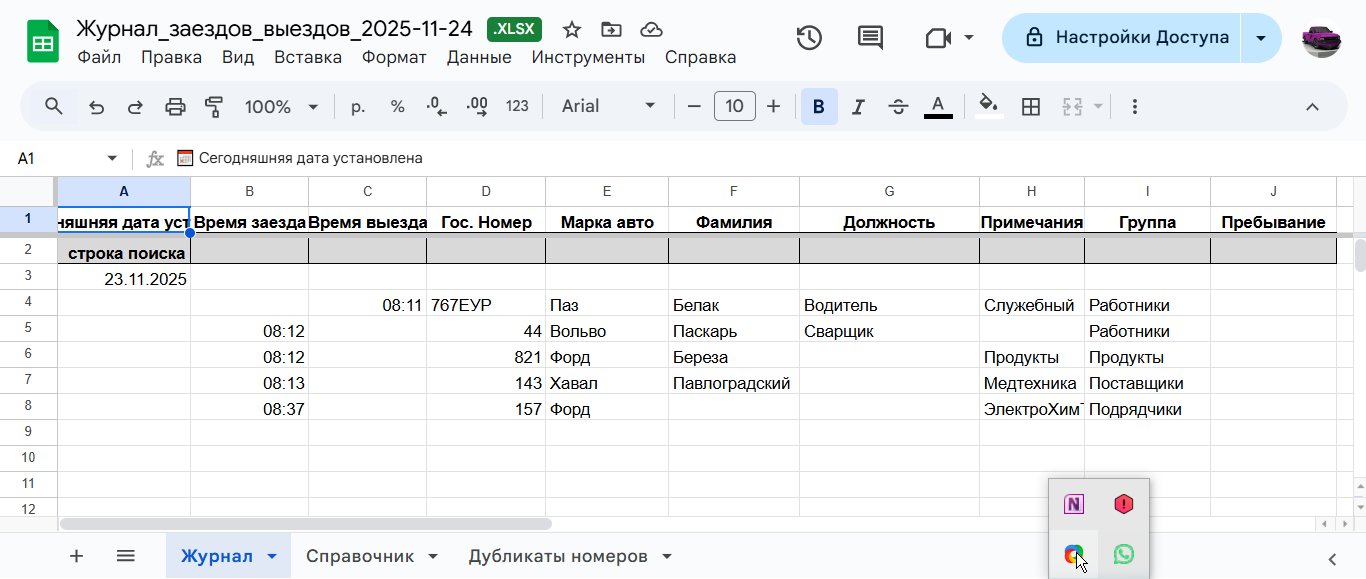Toggle italic formatting
The width and height of the screenshot is (1366, 579).
coord(858,105)
